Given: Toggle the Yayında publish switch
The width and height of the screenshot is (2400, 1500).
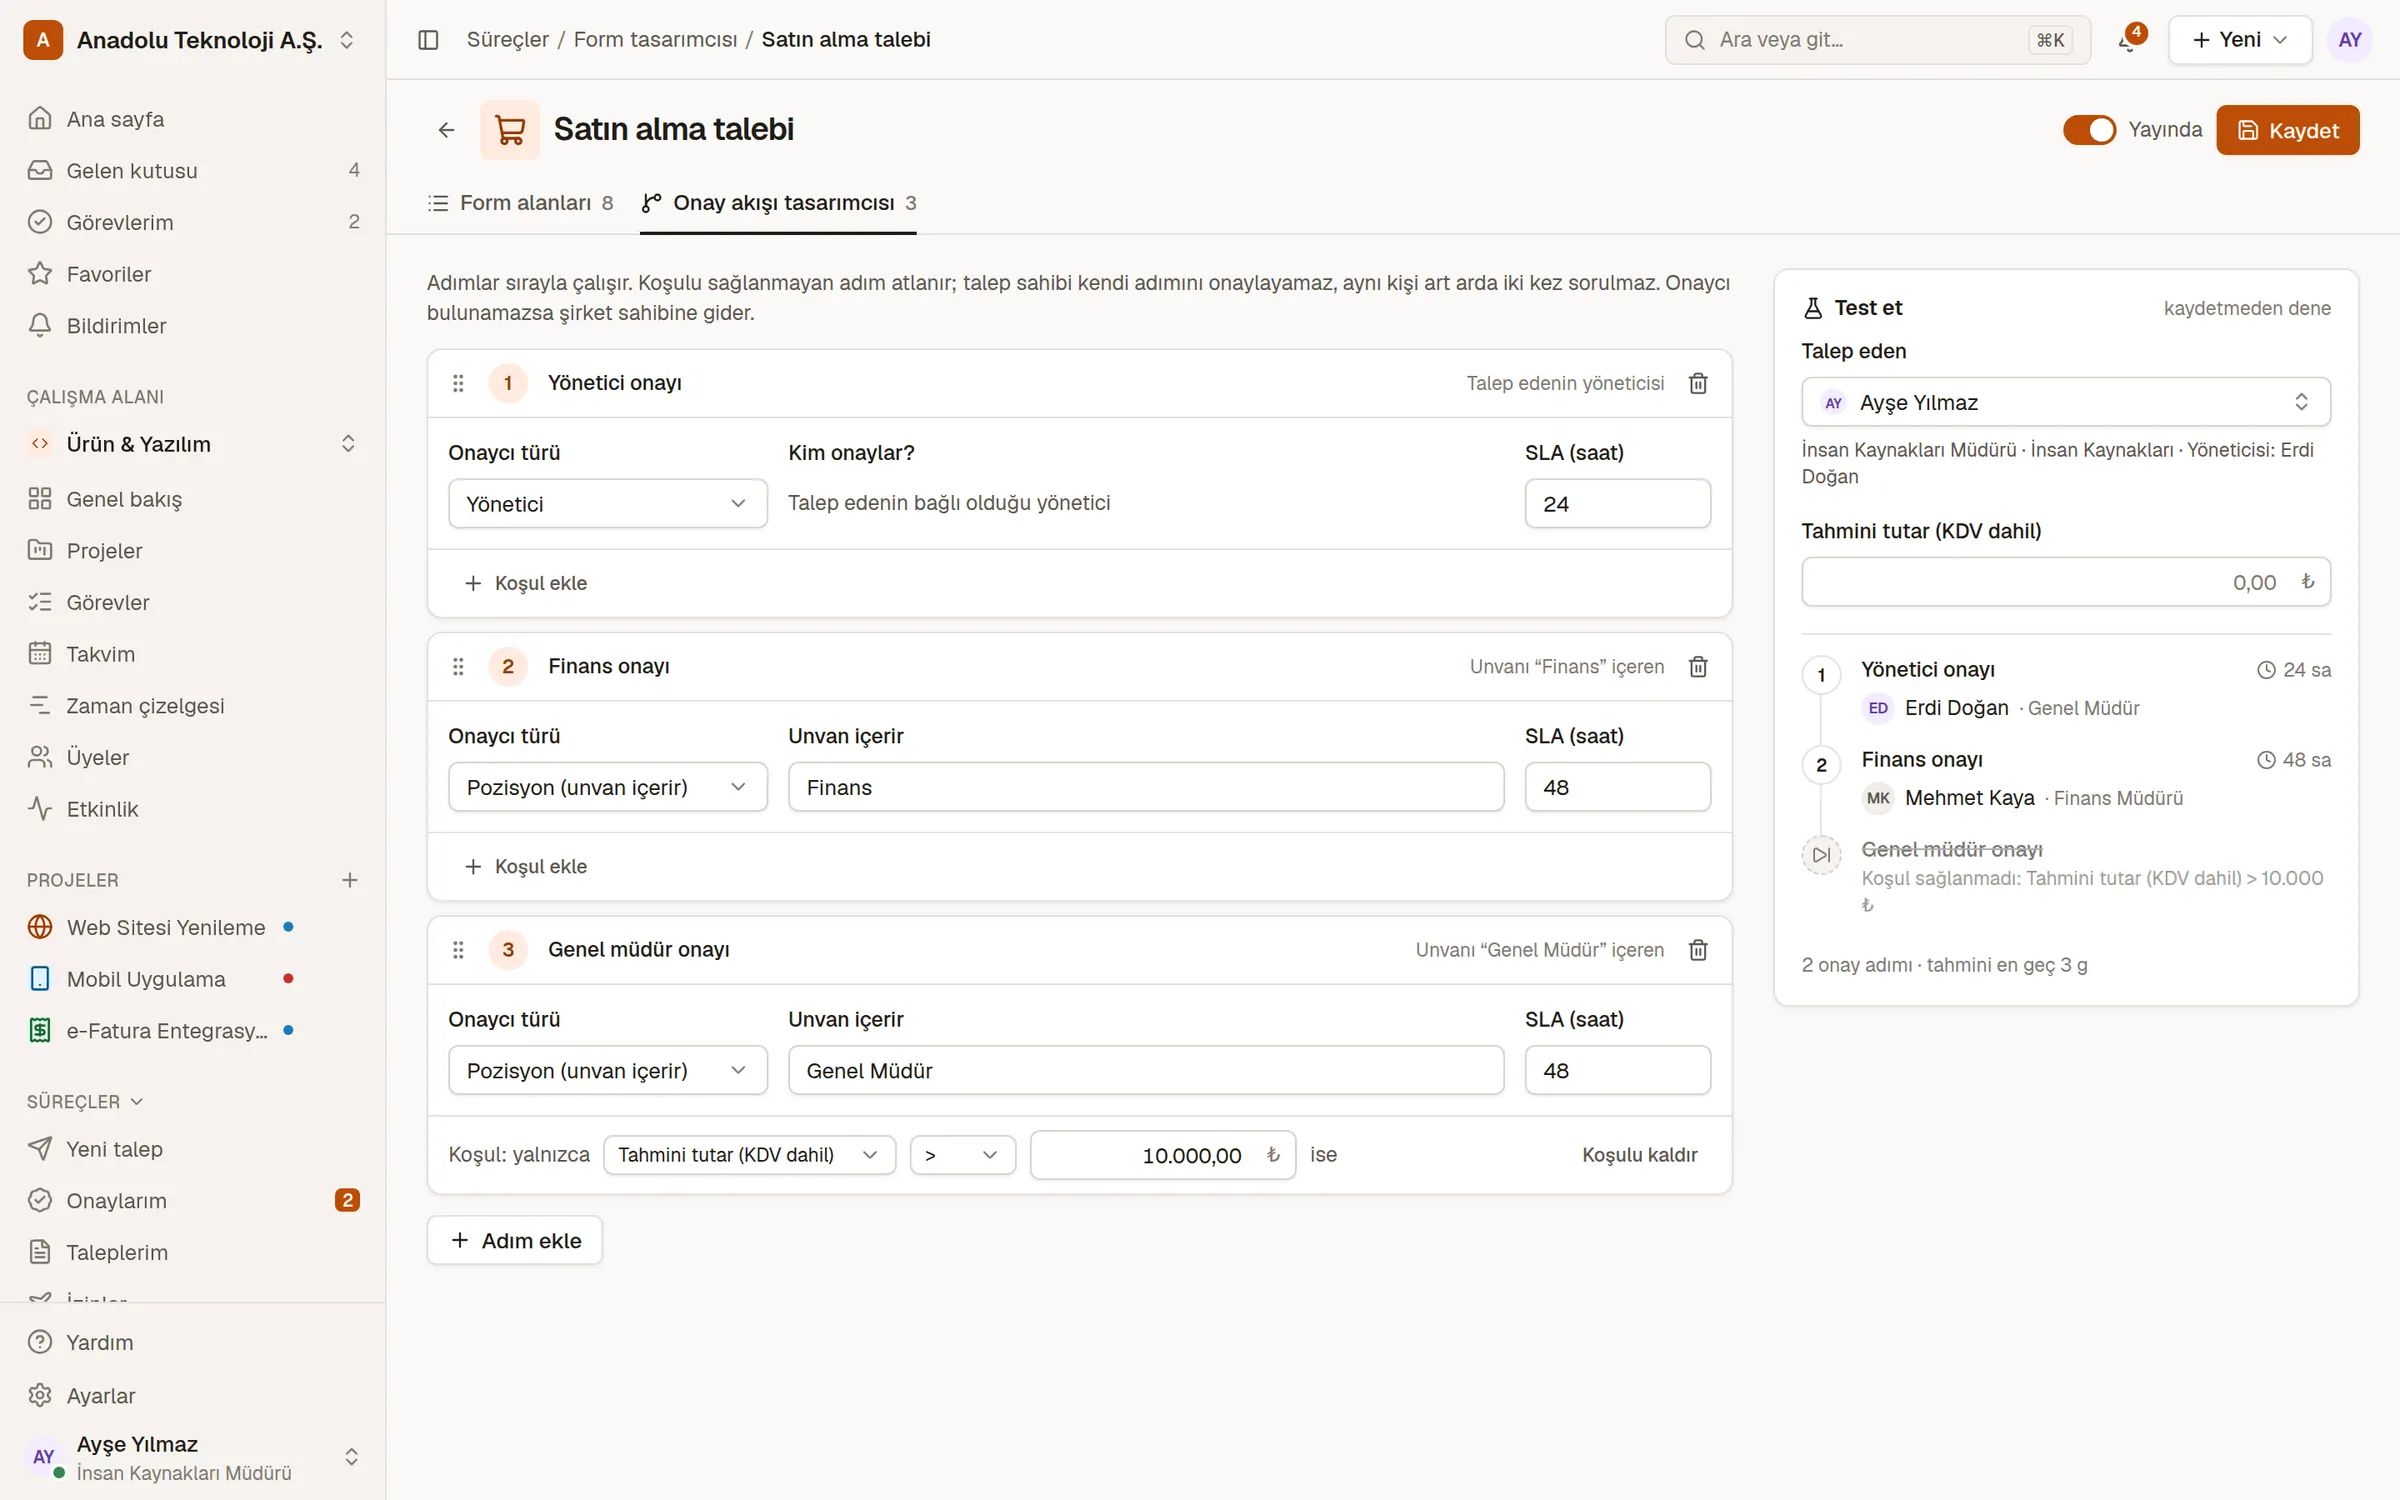Looking at the screenshot, I should pyautogui.click(x=2089, y=130).
